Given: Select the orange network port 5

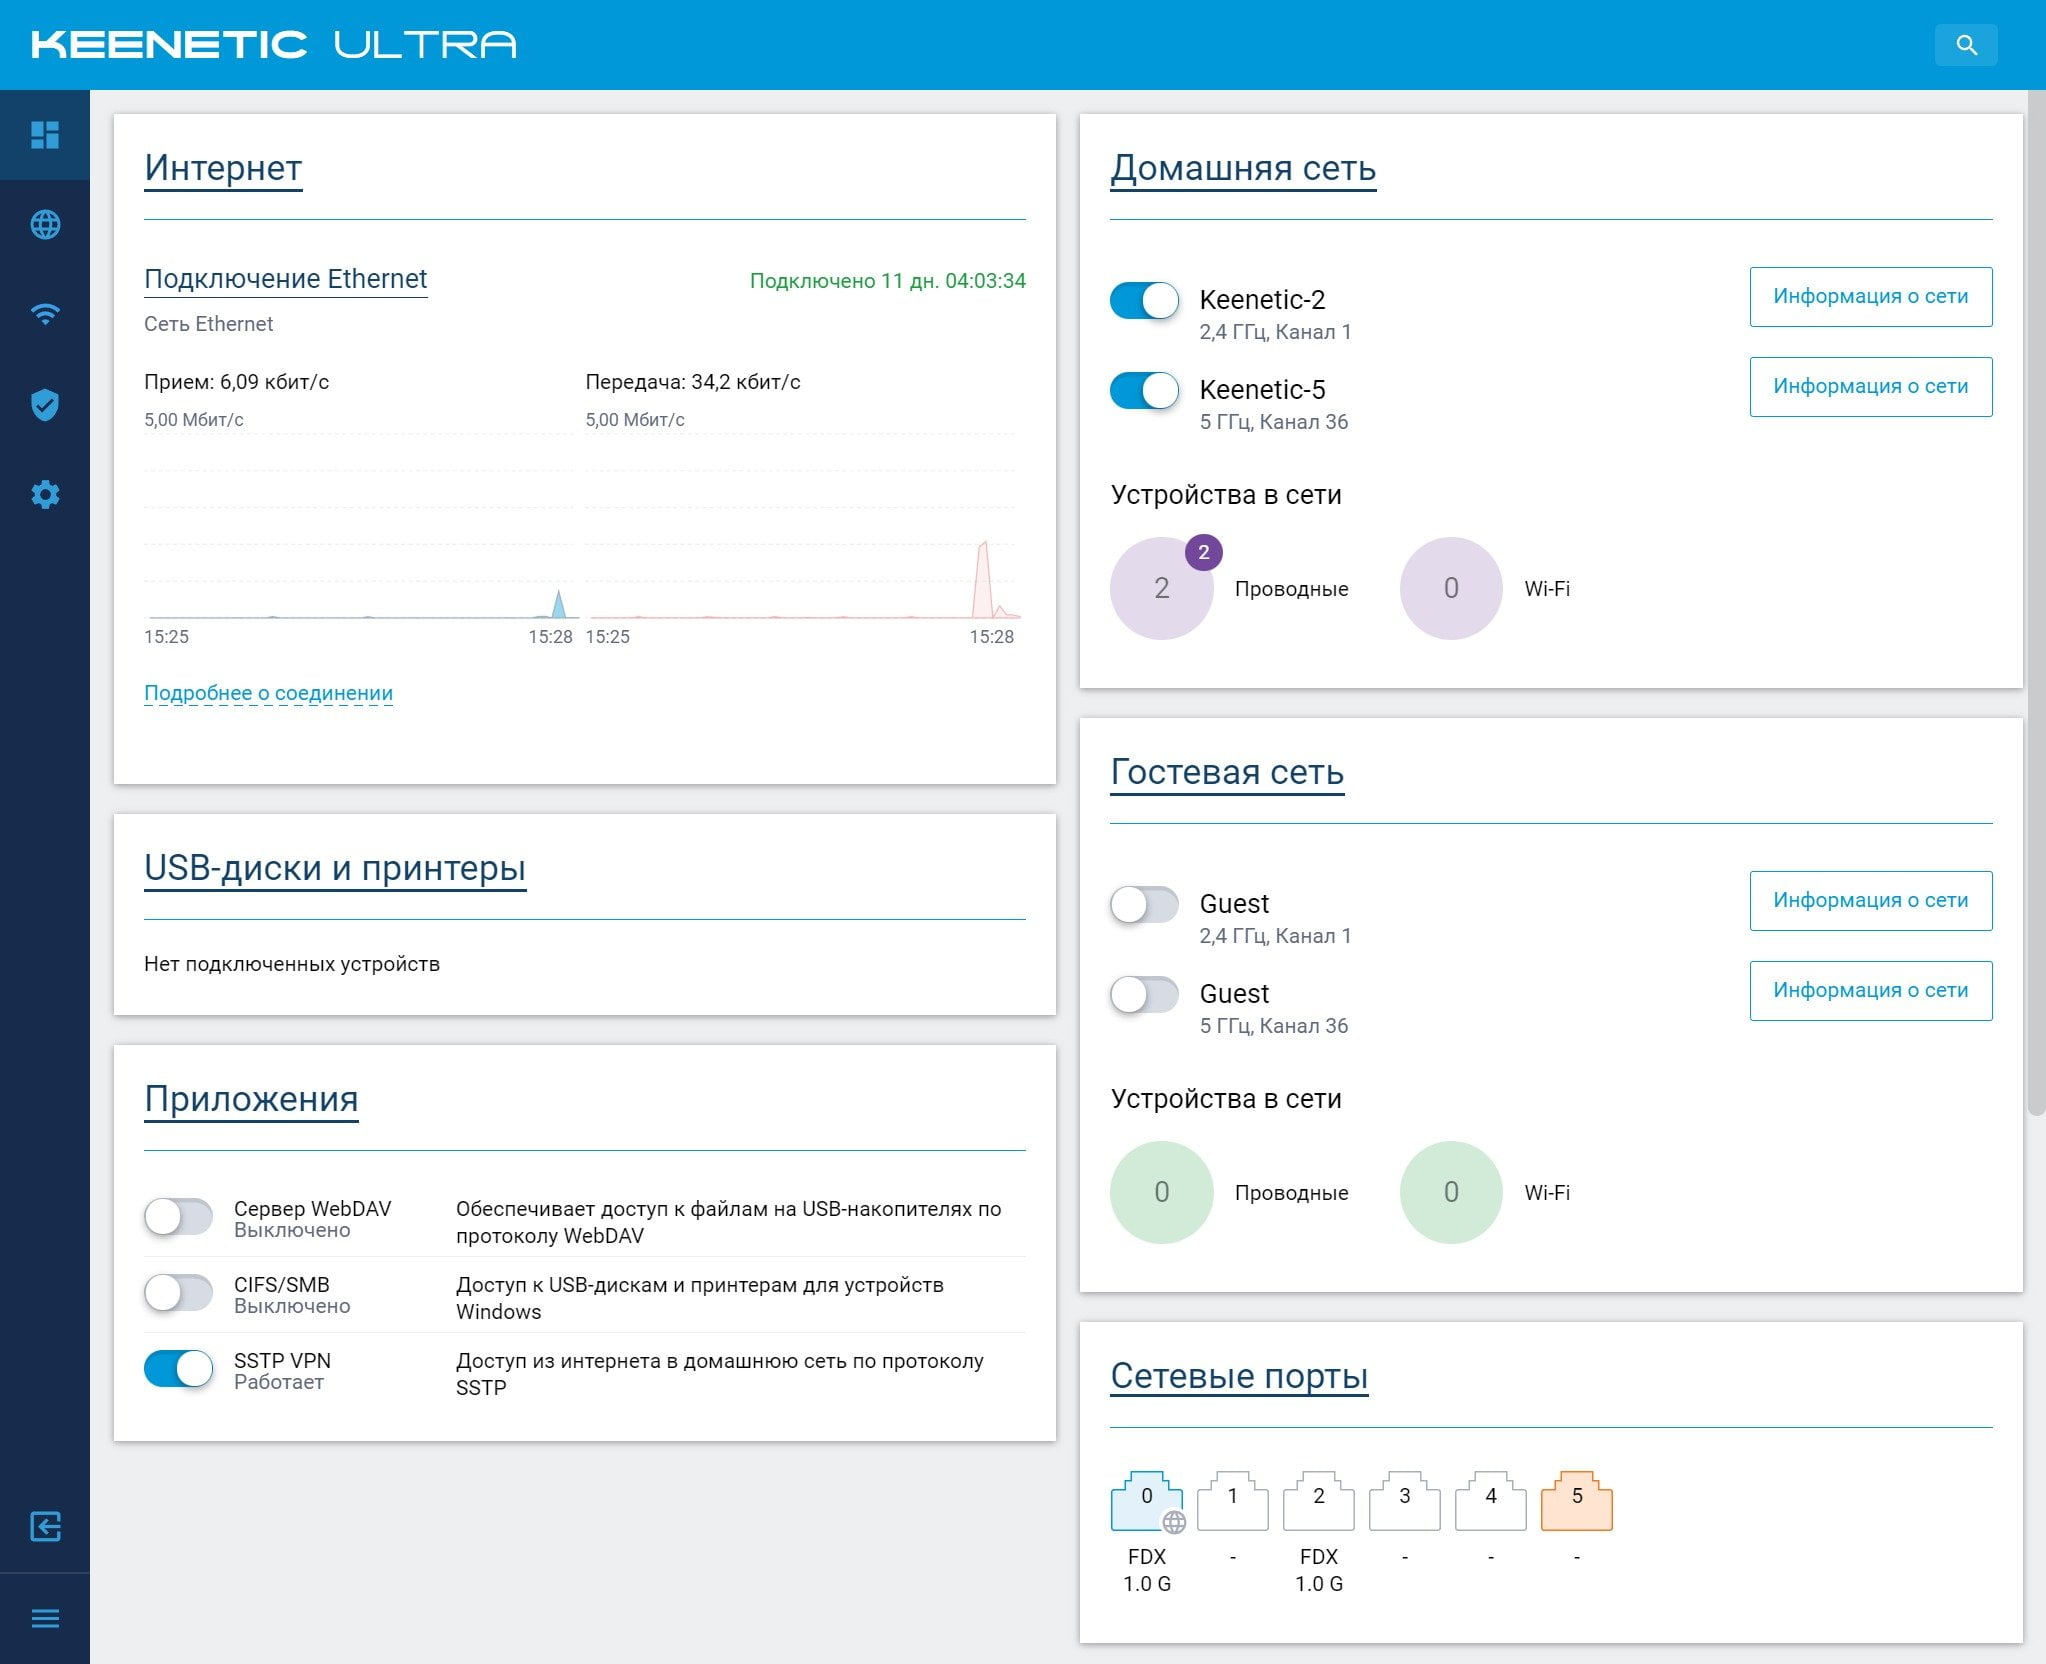Looking at the screenshot, I should (1577, 1500).
